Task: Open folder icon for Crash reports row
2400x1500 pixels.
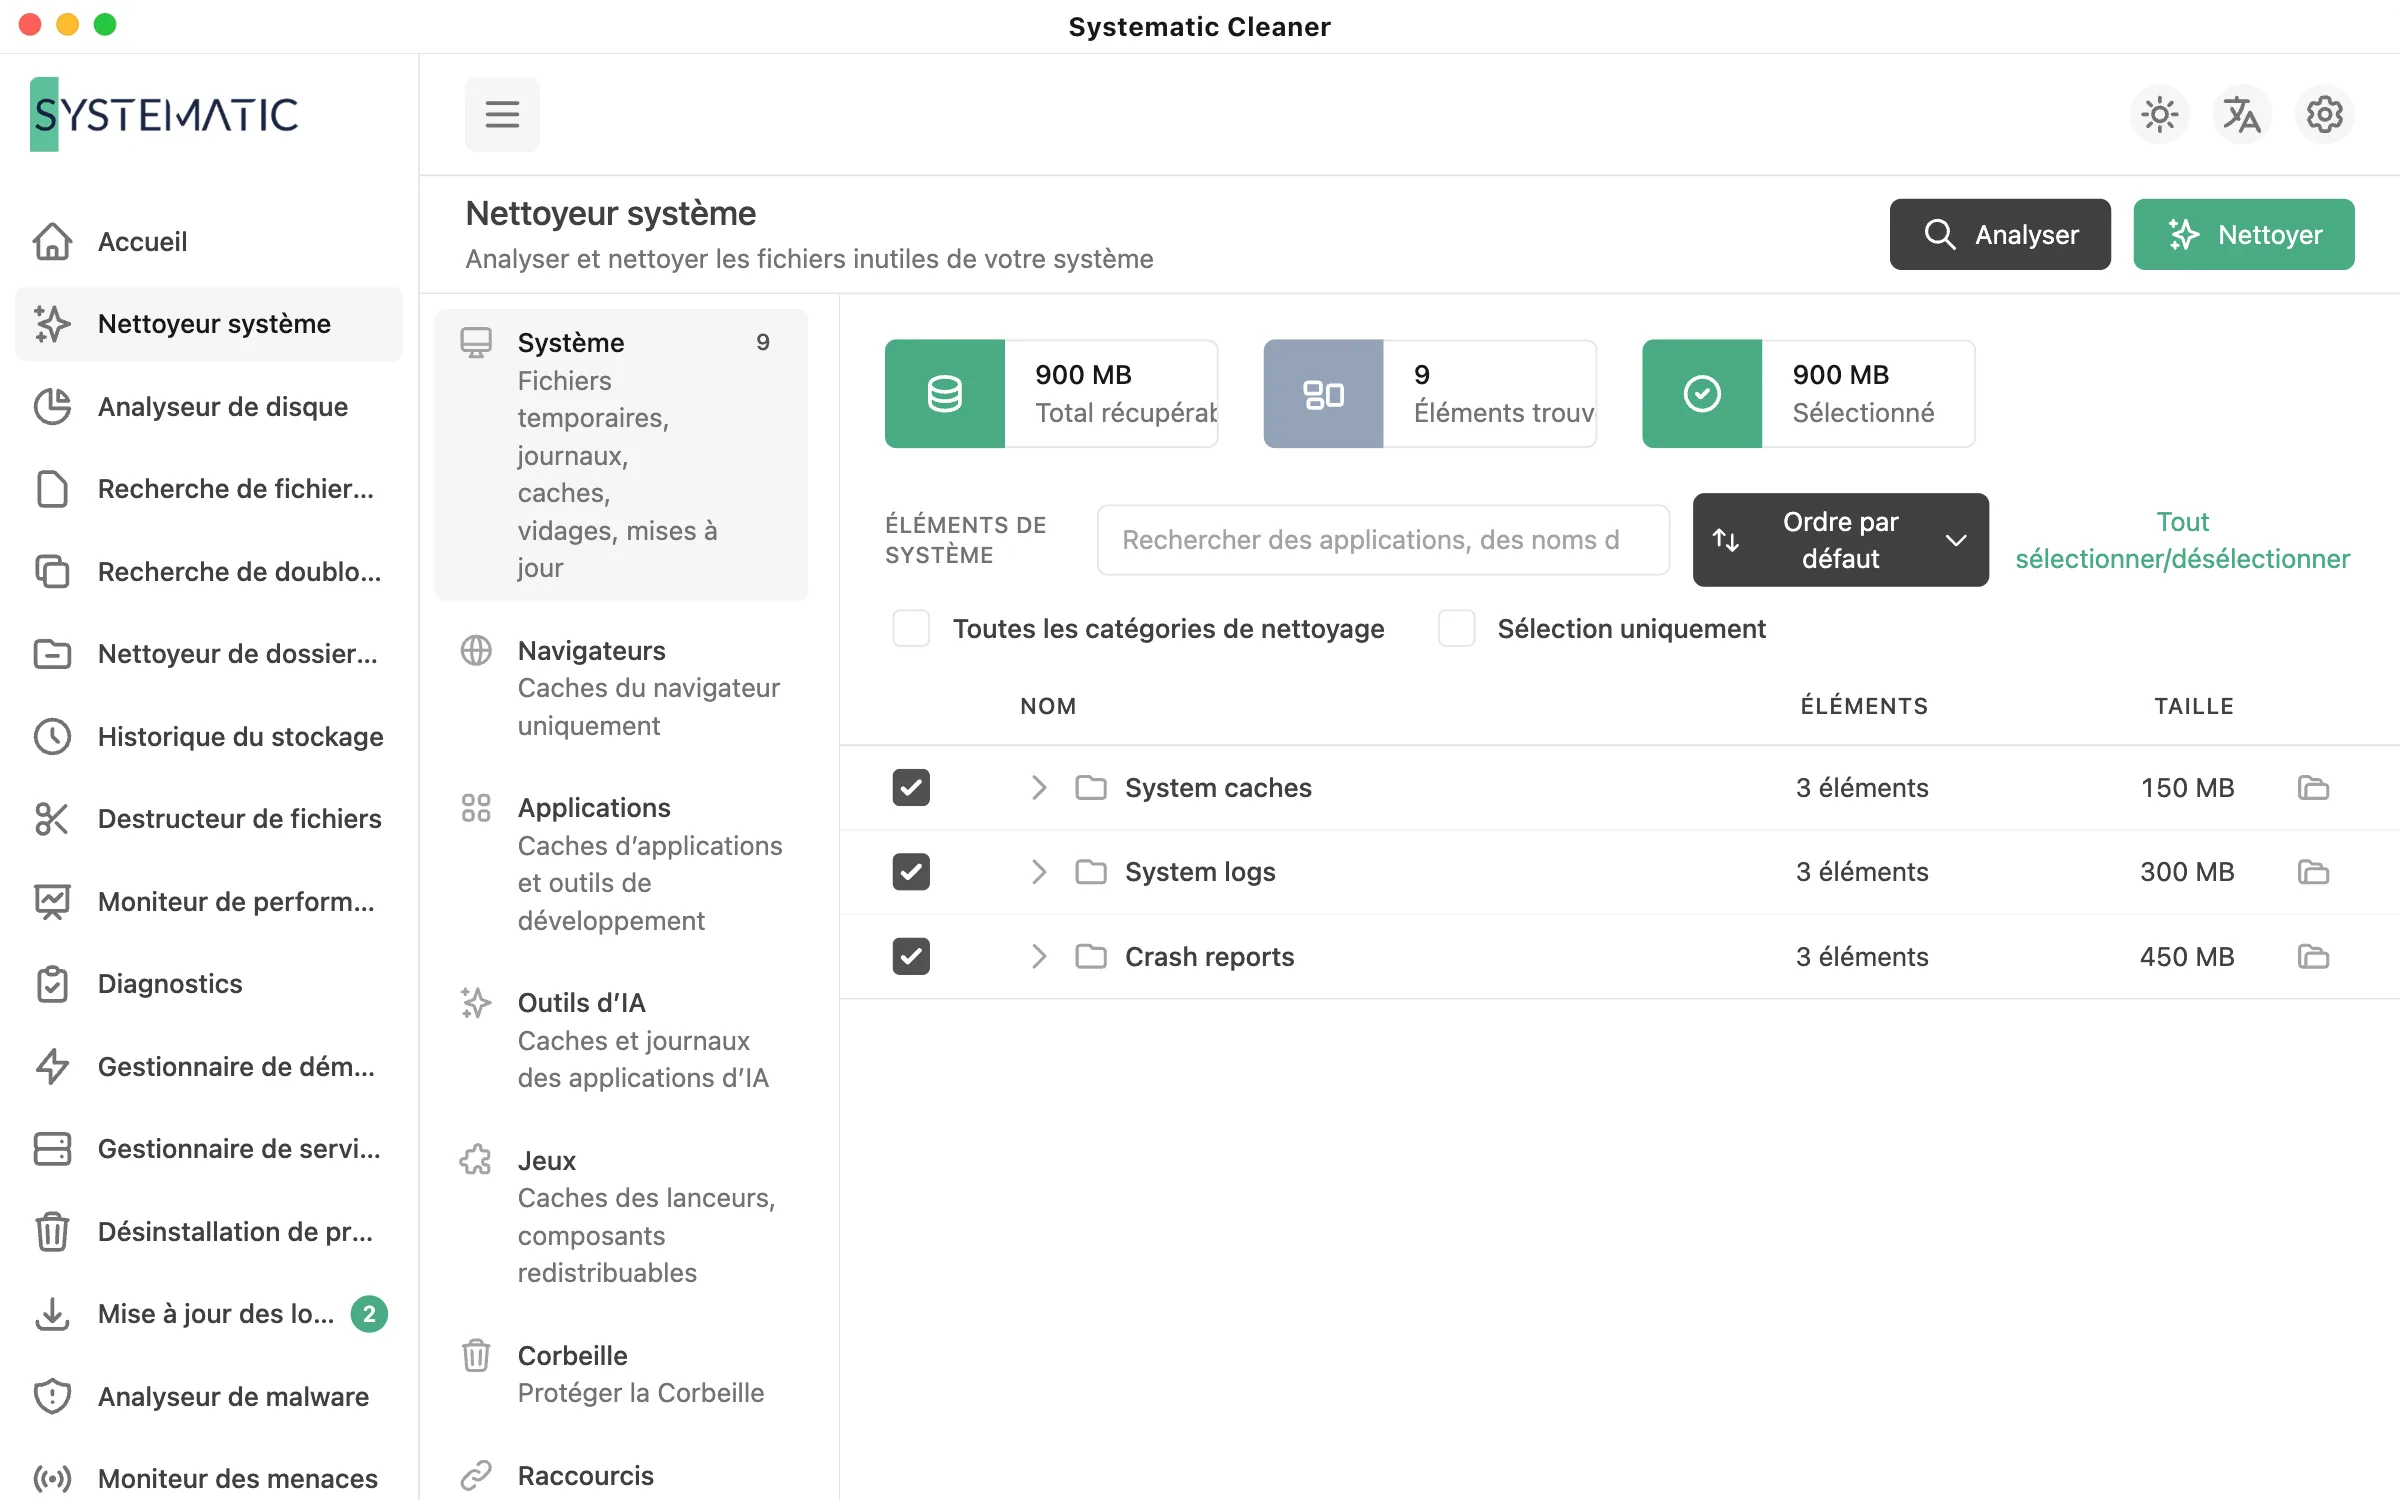Action: [x=2313, y=957]
